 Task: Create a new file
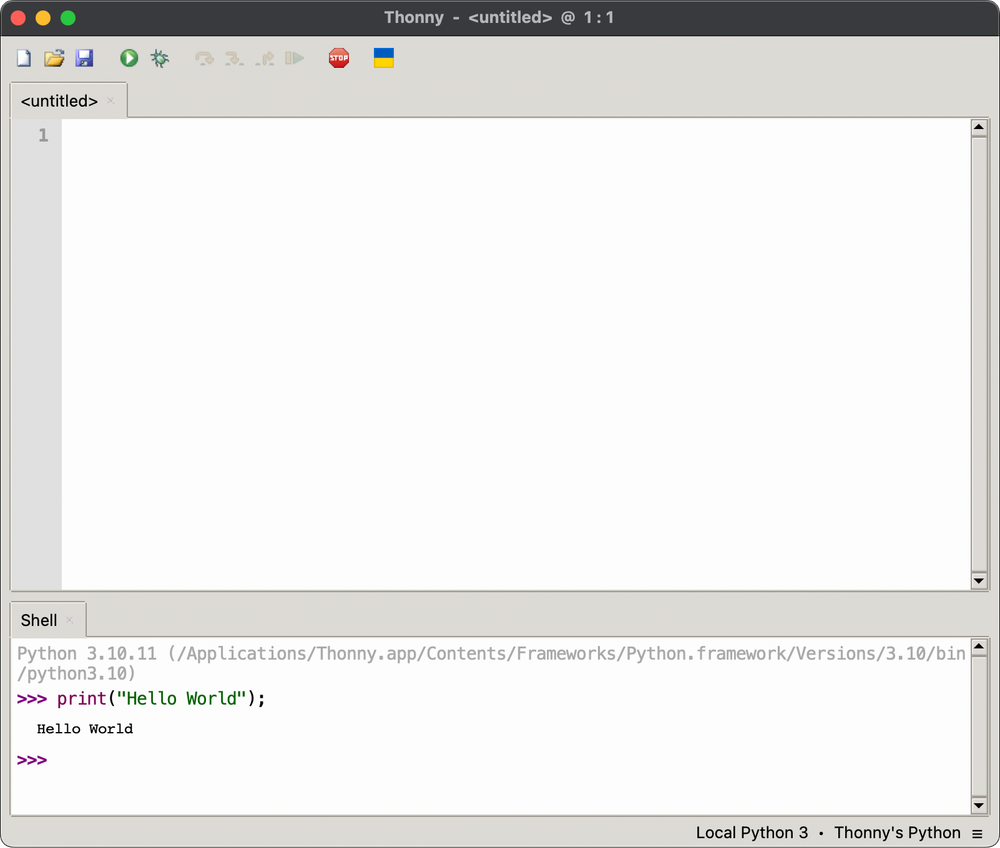(x=22, y=58)
